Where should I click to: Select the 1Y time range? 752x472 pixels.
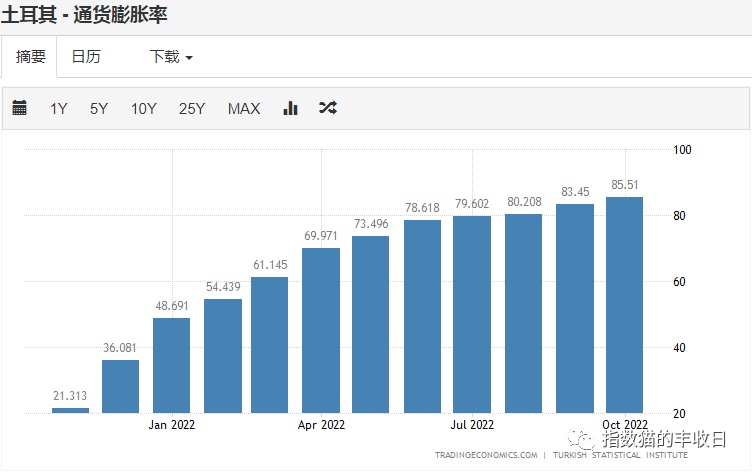coord(59,109)
